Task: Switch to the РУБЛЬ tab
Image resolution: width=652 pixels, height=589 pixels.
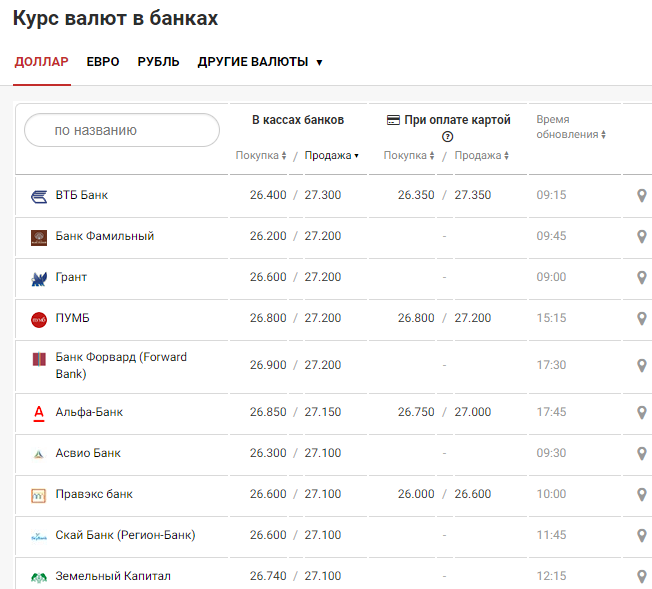Action: point(159,62)
